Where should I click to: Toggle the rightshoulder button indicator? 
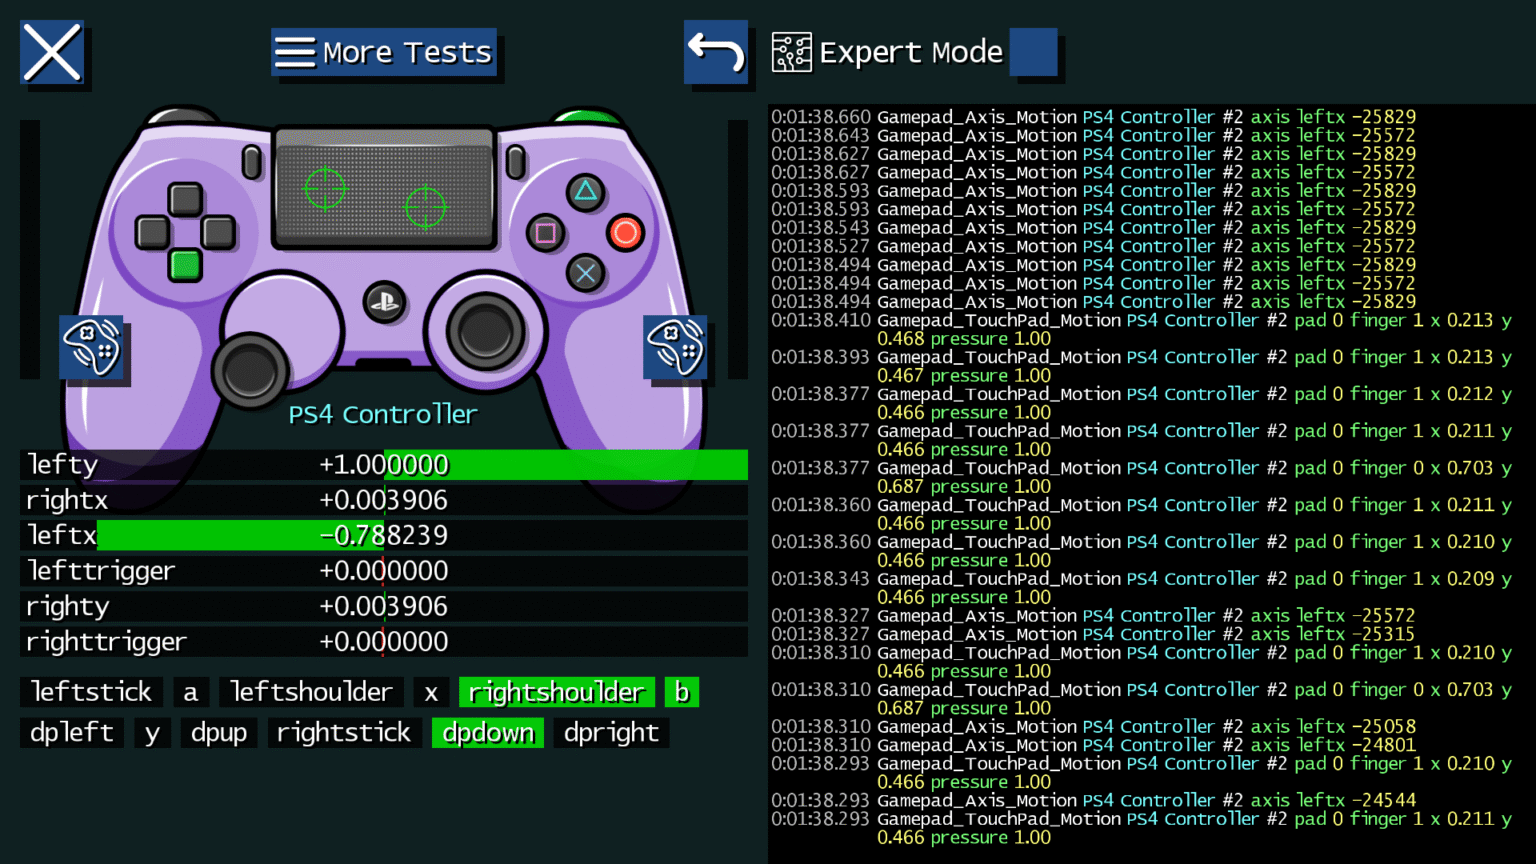click(x=557, y=692)
